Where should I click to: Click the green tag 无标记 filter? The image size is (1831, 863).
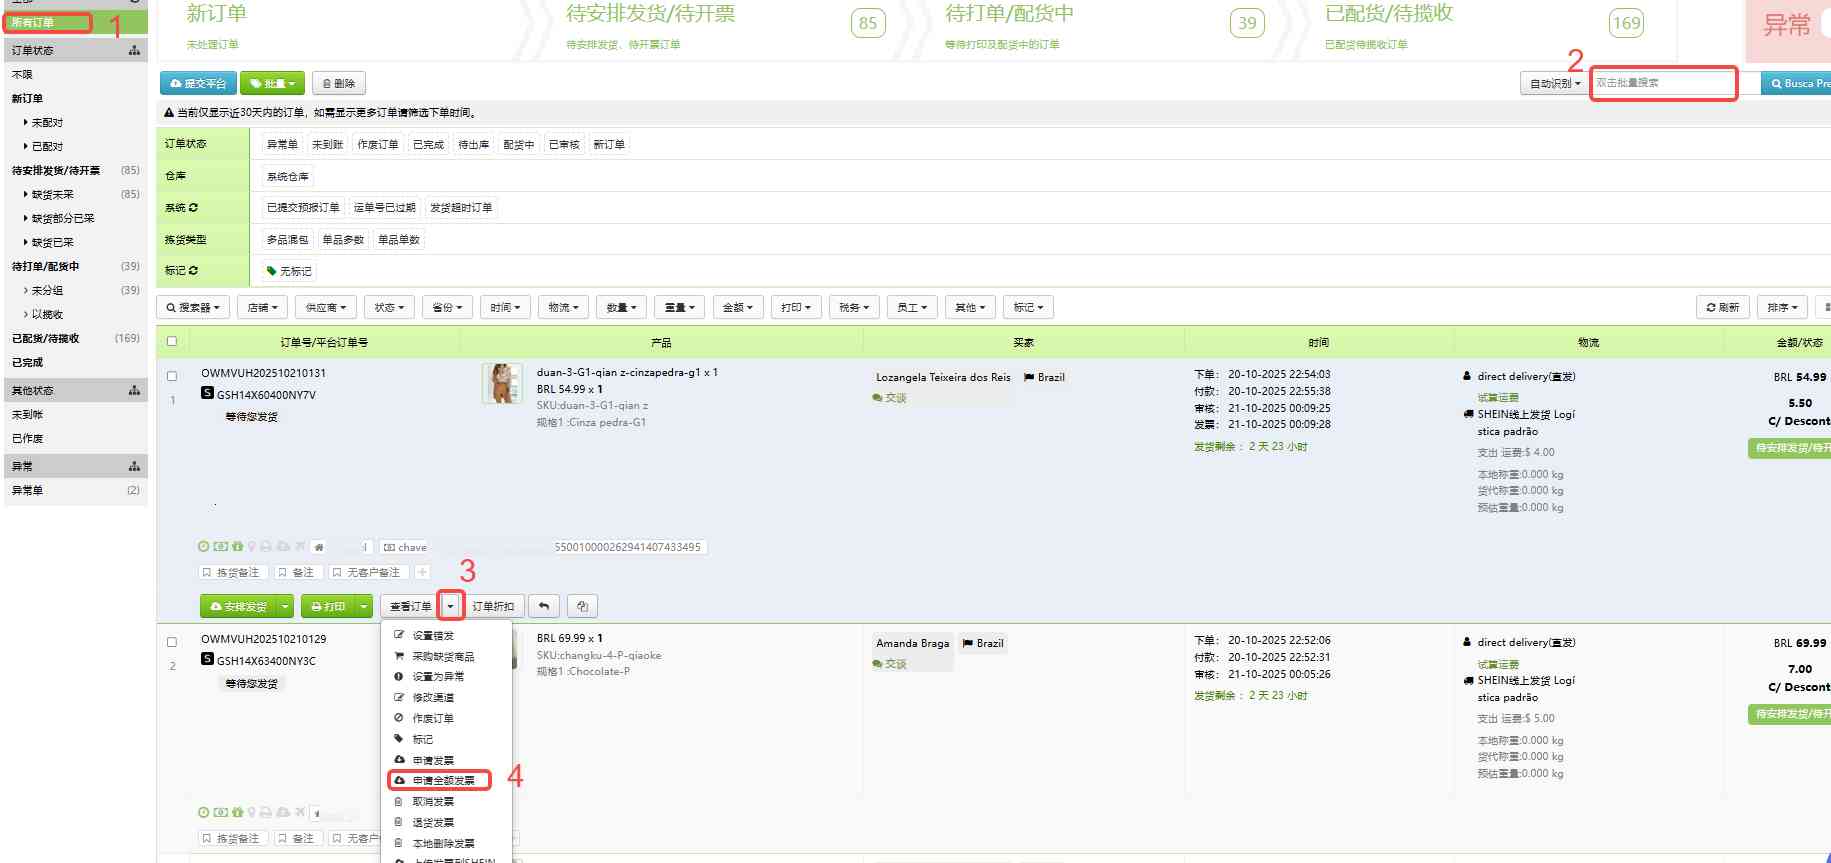tap(289, 271)
